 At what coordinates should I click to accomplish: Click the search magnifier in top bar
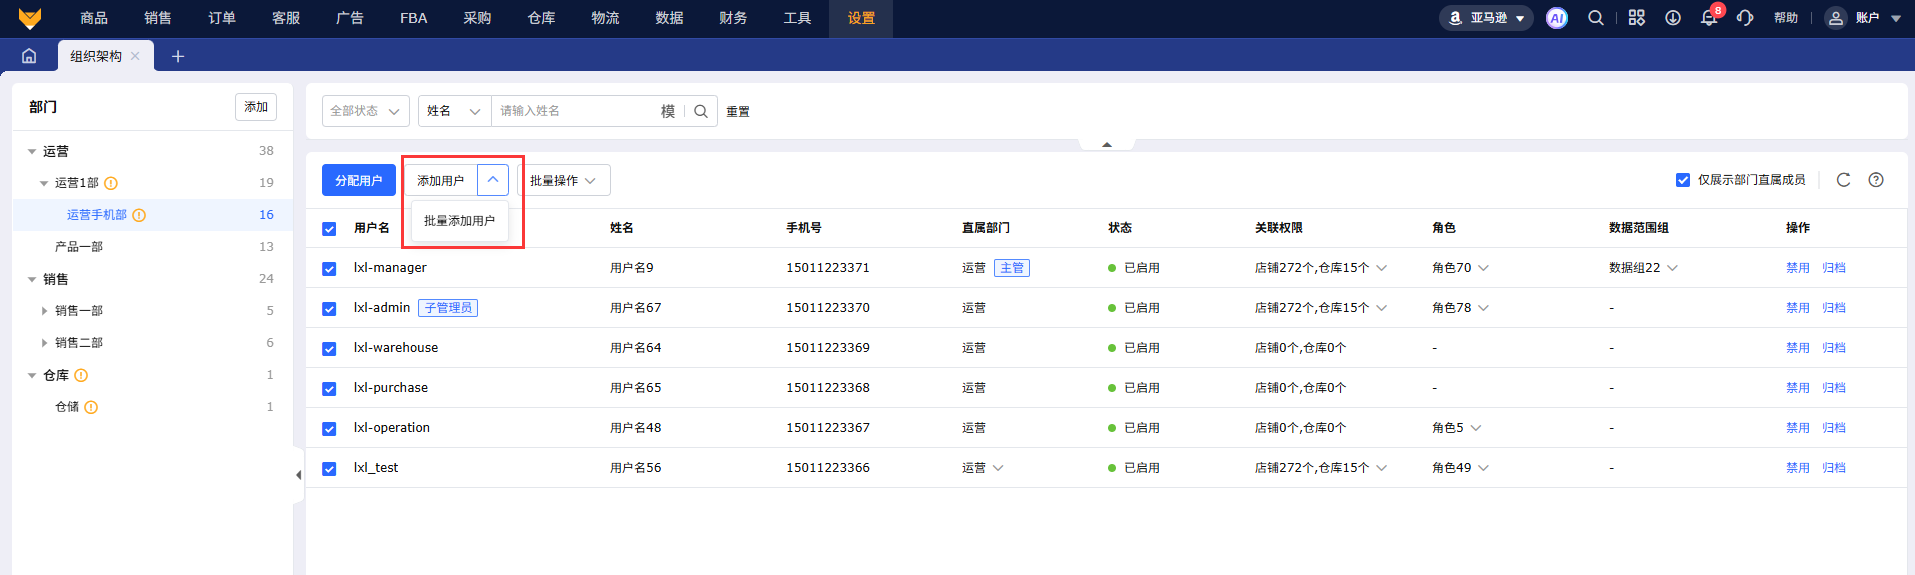coord(1596,18)
